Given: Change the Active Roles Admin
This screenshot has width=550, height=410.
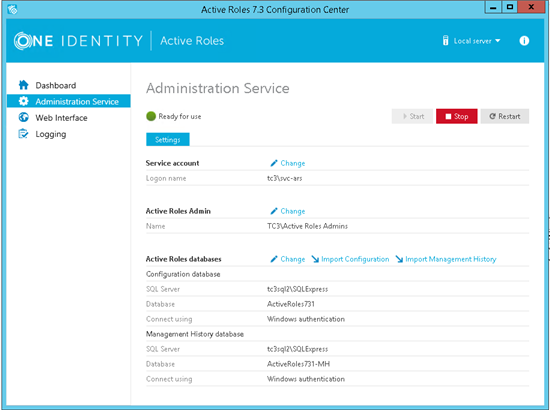Looking at the screenshot, I should point(292,211).
